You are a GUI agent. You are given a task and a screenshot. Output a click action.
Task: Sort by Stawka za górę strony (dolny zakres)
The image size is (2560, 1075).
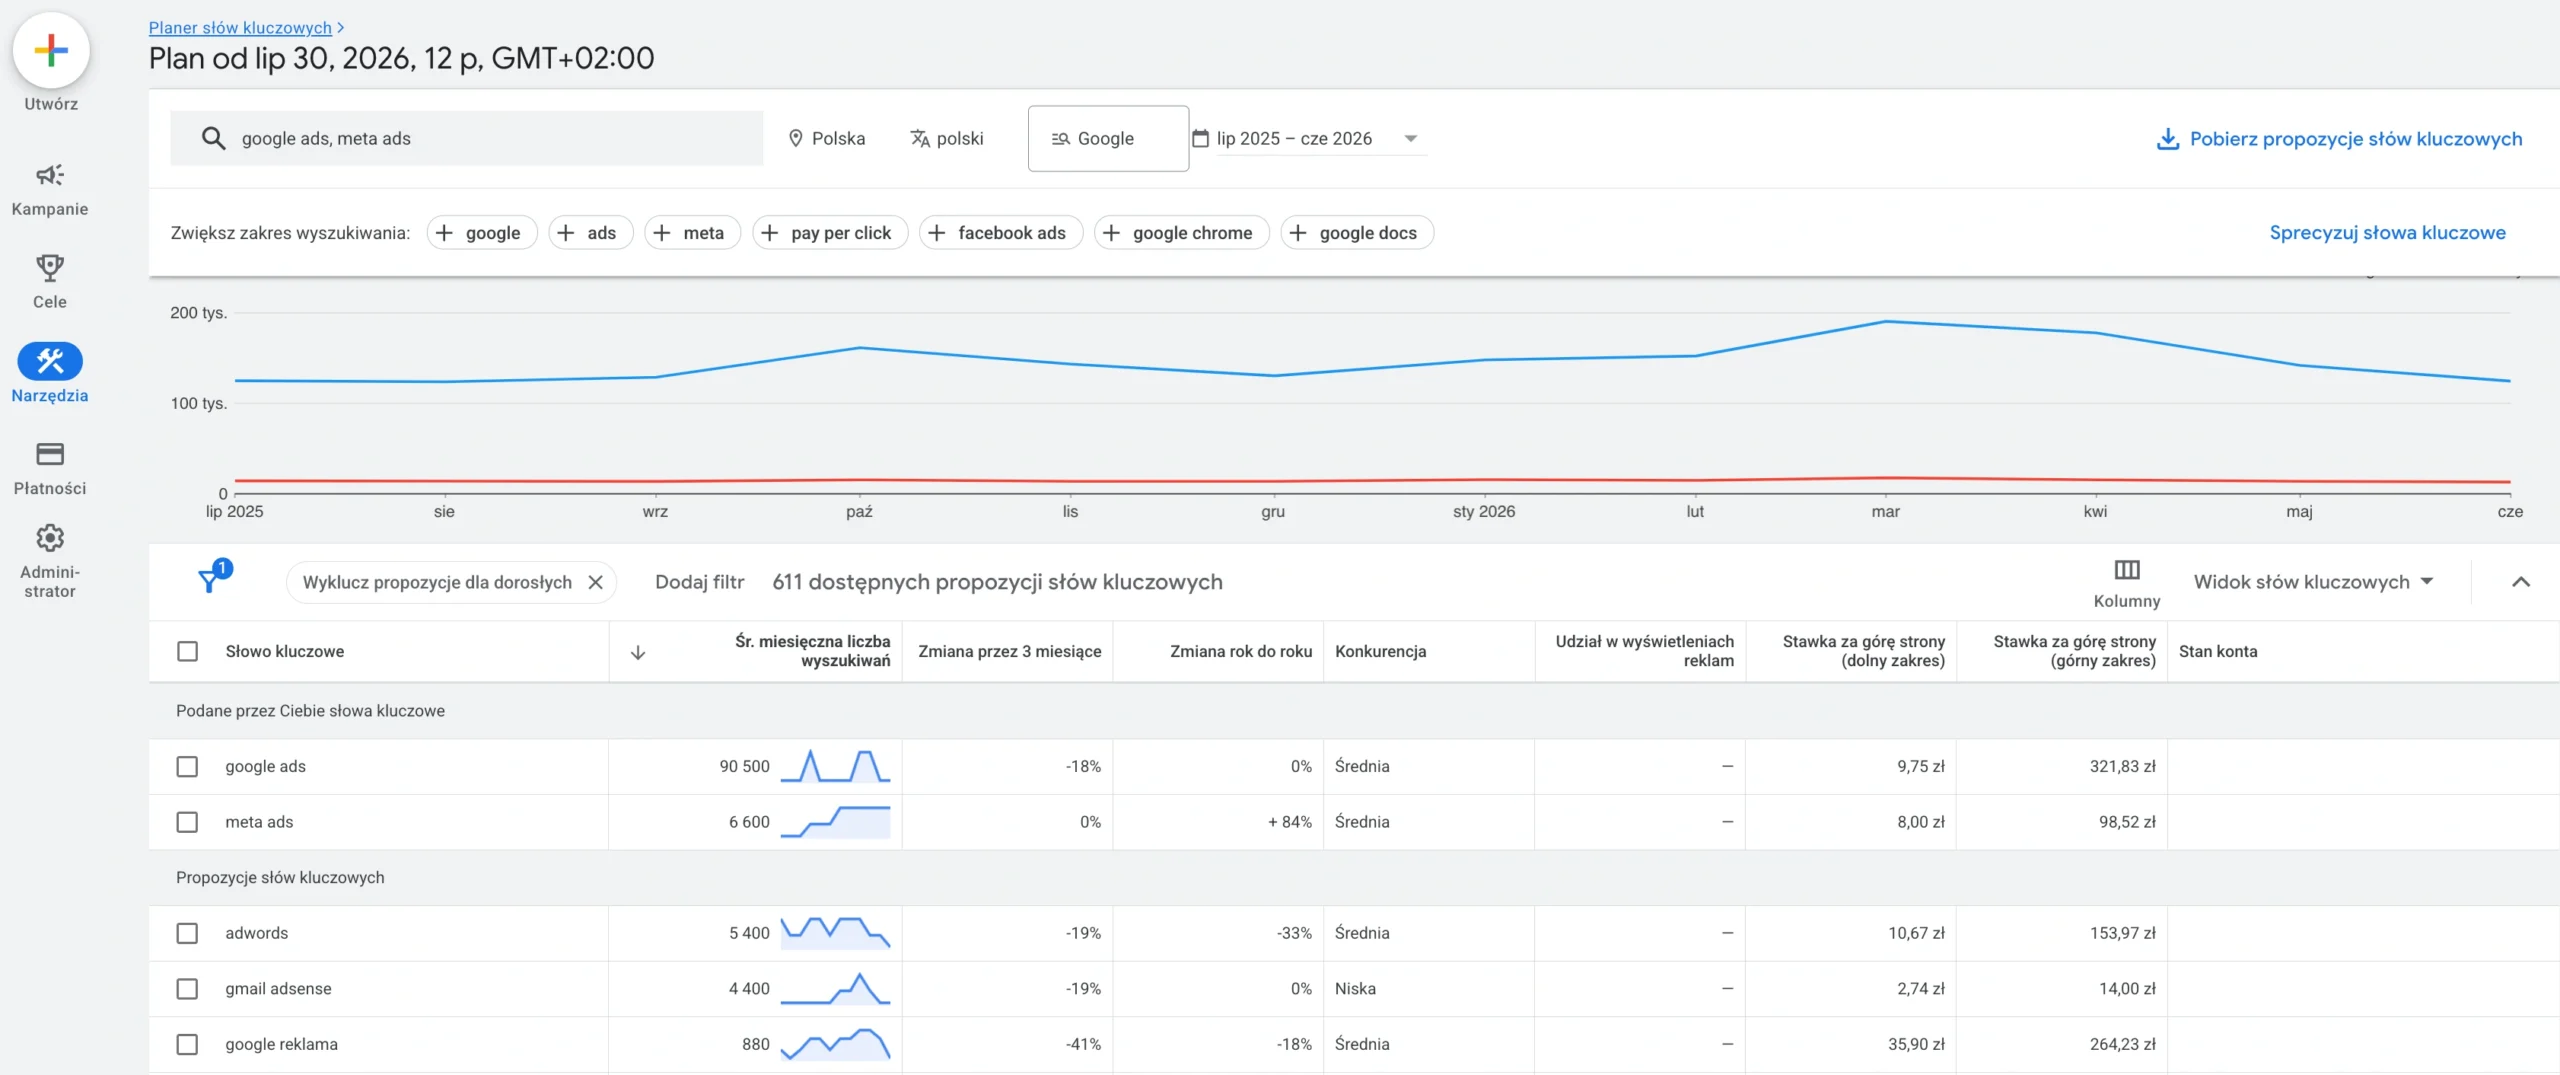1863,651
